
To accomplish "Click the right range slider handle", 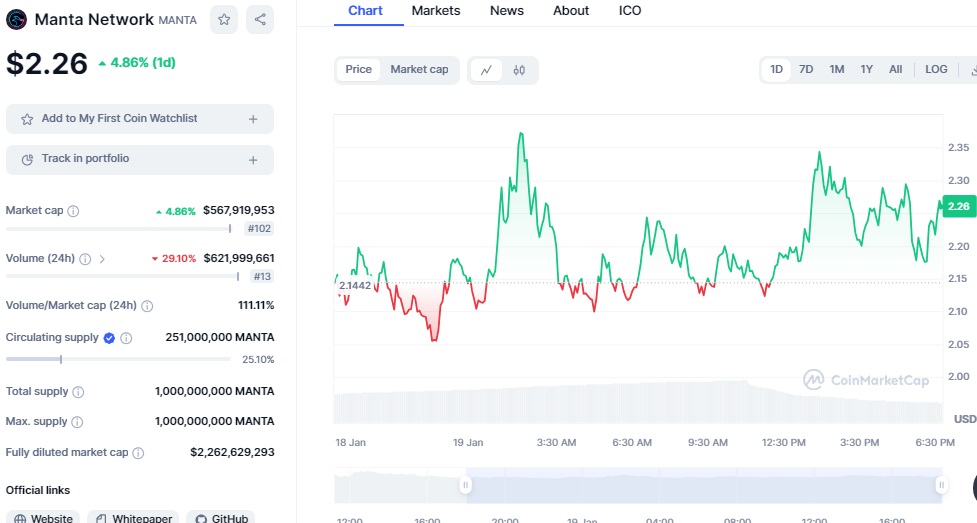I will [x=941, y=485].
